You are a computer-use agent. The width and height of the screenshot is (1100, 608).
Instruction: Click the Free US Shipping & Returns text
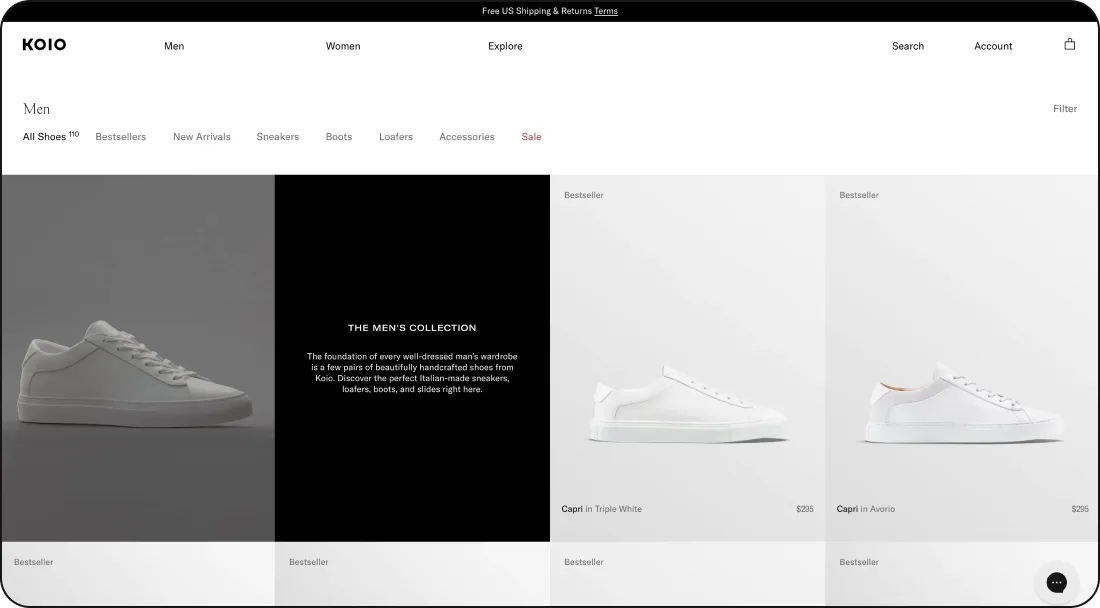pos(537,11)
